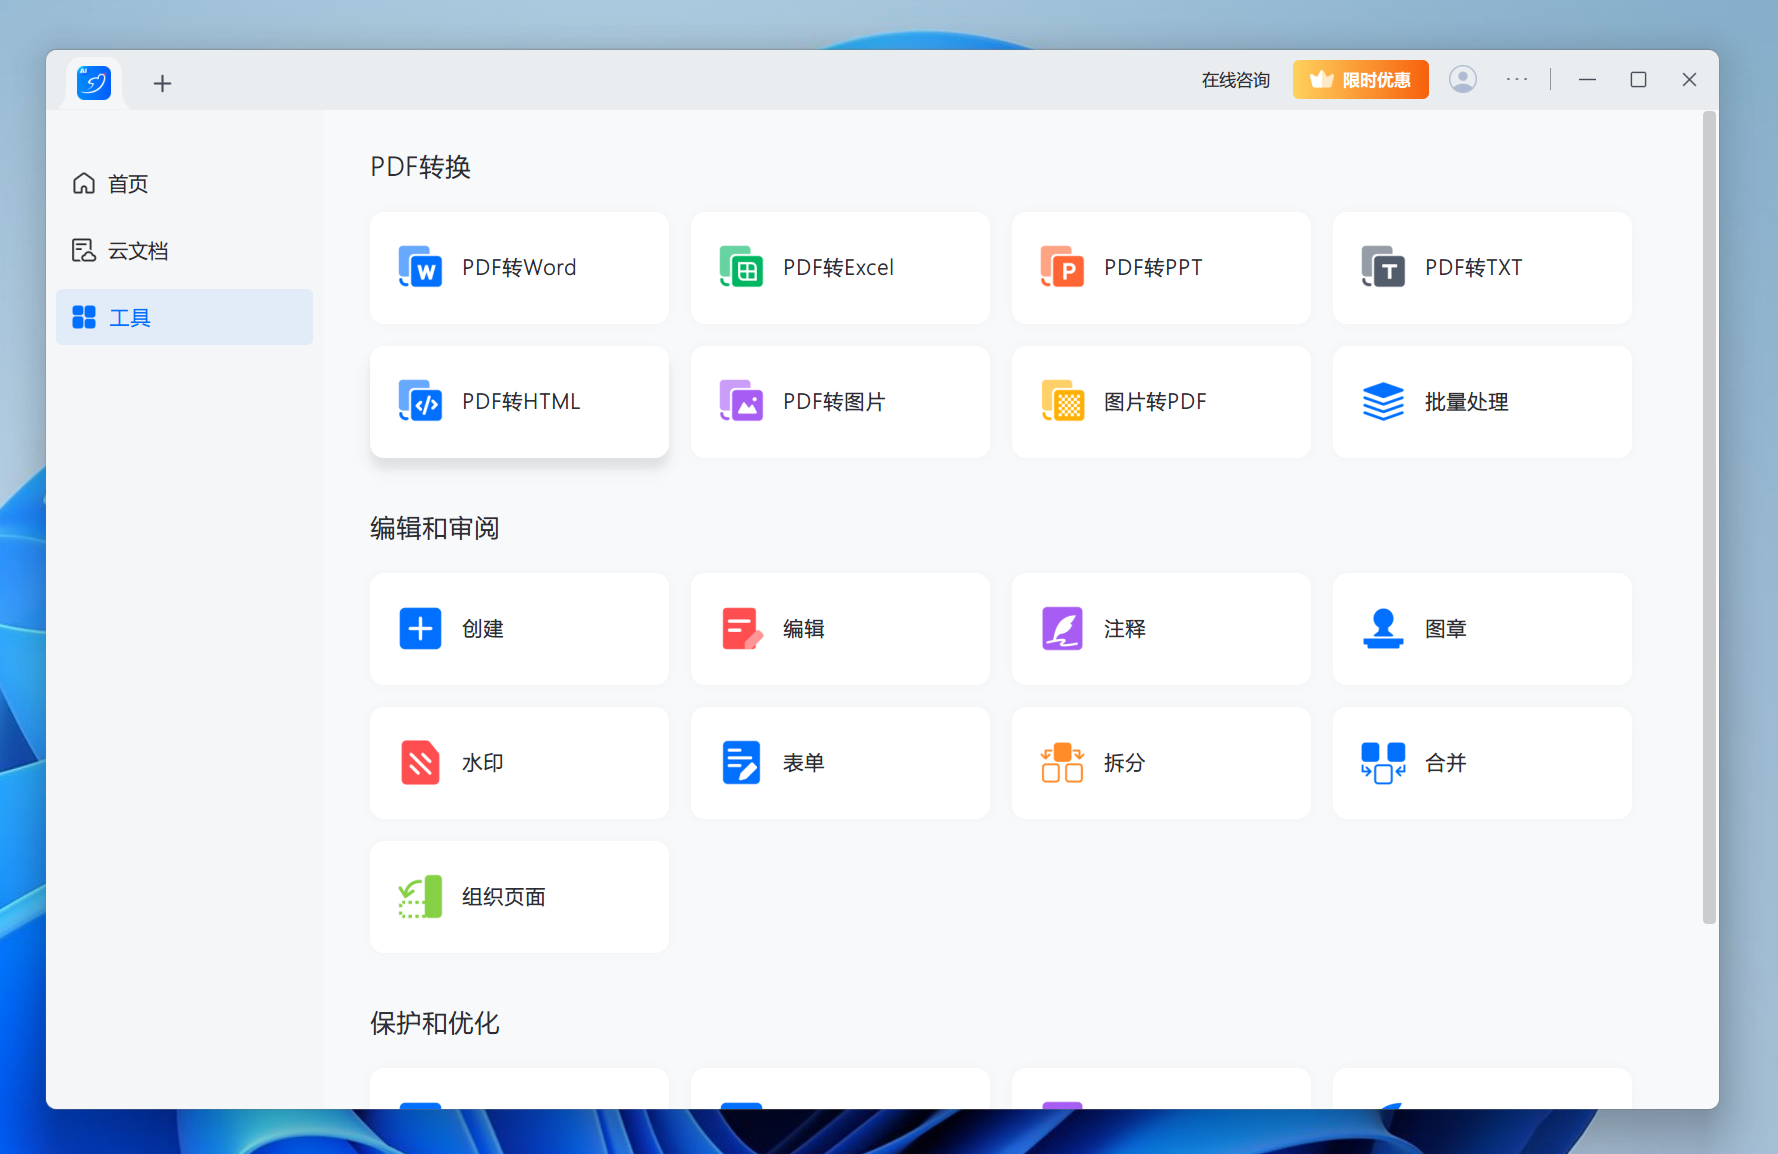Image resolution: width=1778 pixels, height=1154 pixels.
Task: Open the 图片转PDF yellow icon
Action: point(1062,401)
